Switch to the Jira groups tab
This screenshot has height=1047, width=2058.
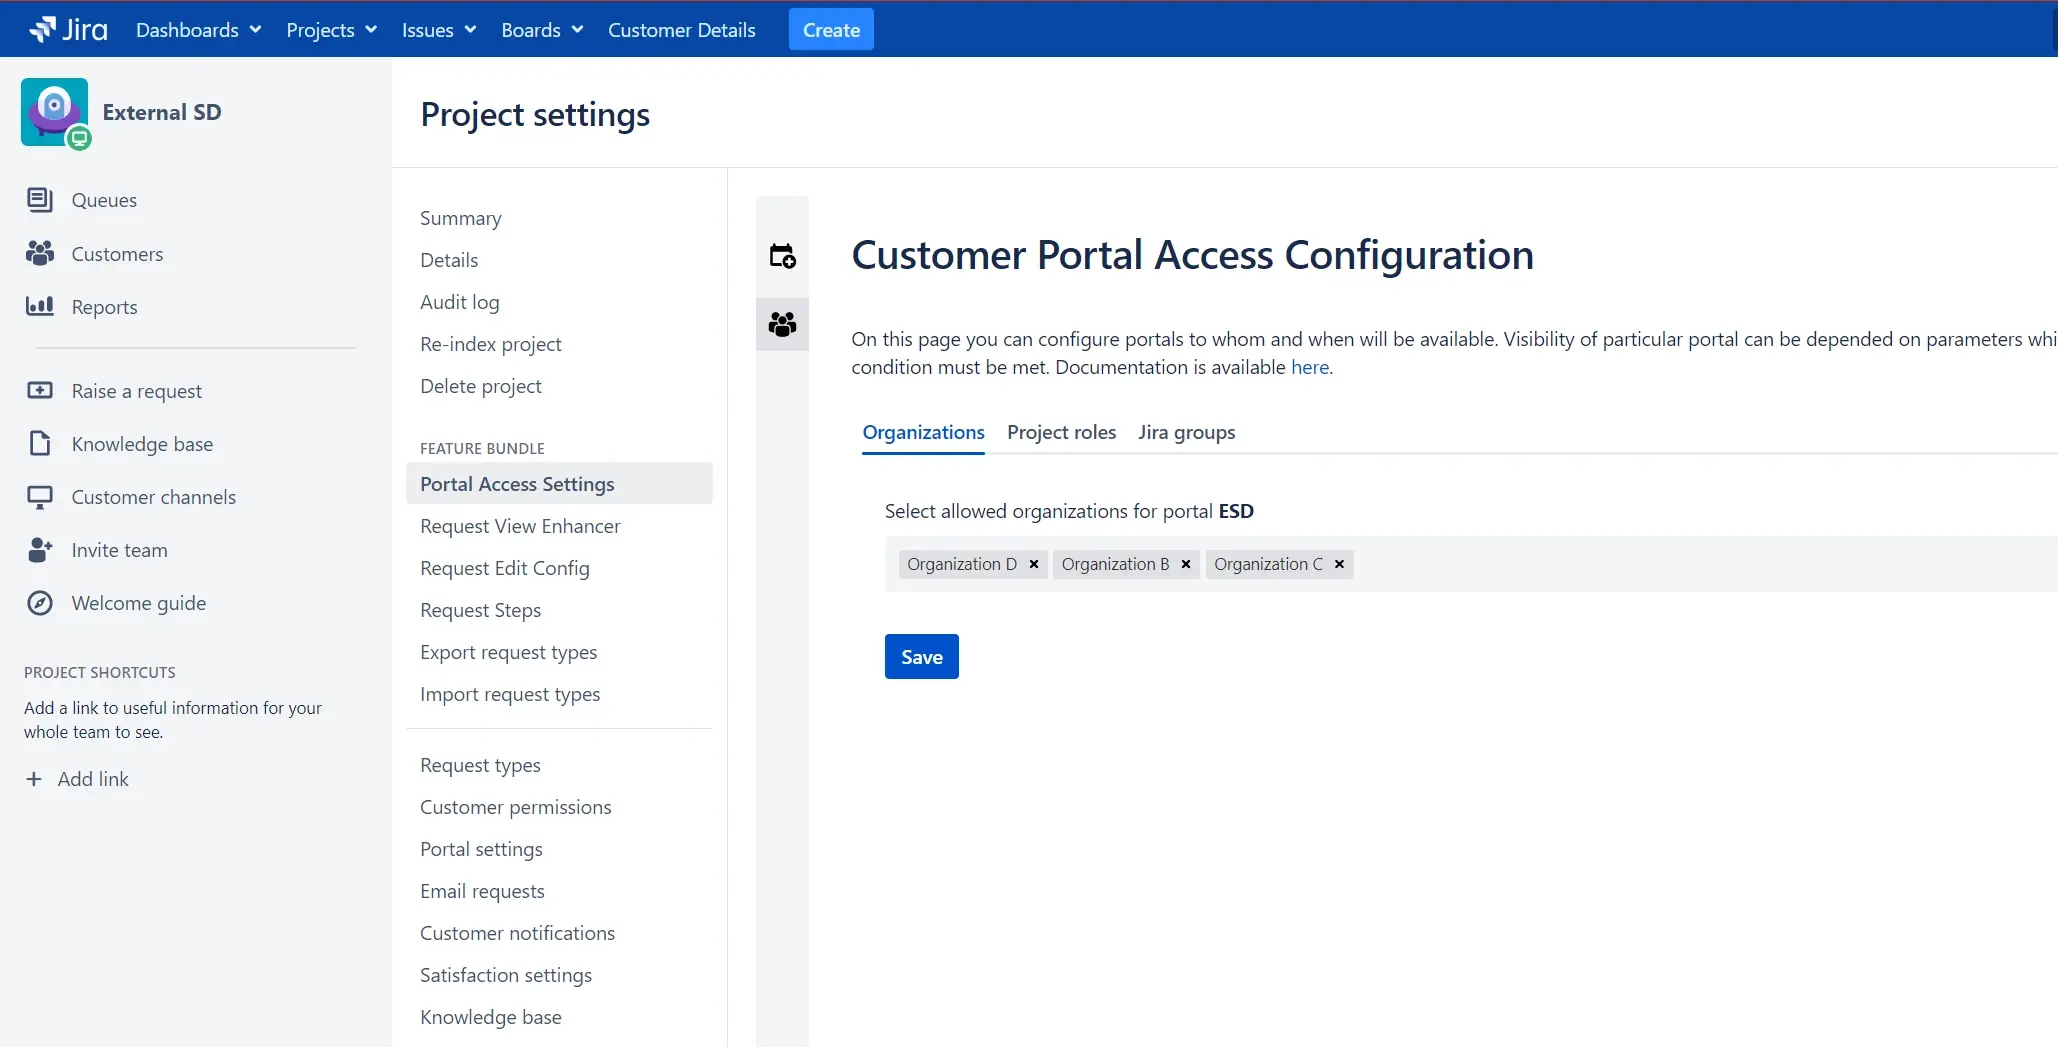click(1186, 432)
